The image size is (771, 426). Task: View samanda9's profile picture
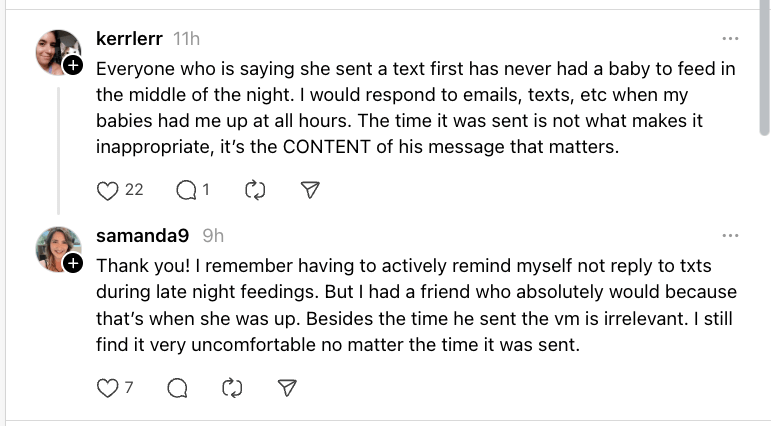coord(55,247)
